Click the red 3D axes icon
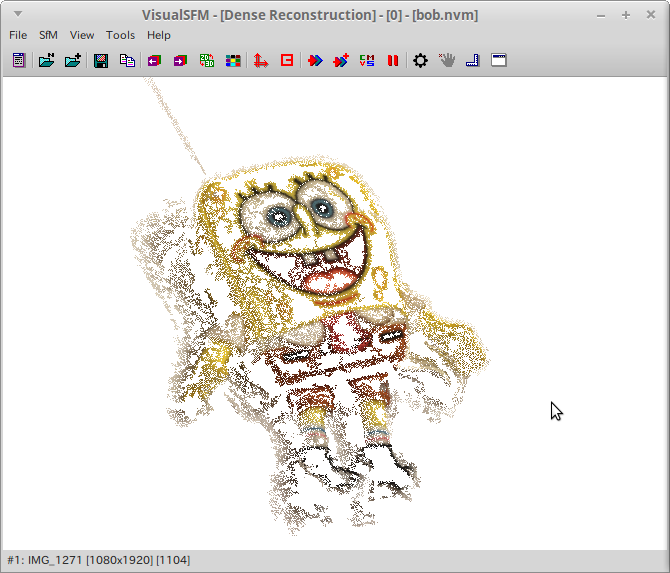 point(260,60)
